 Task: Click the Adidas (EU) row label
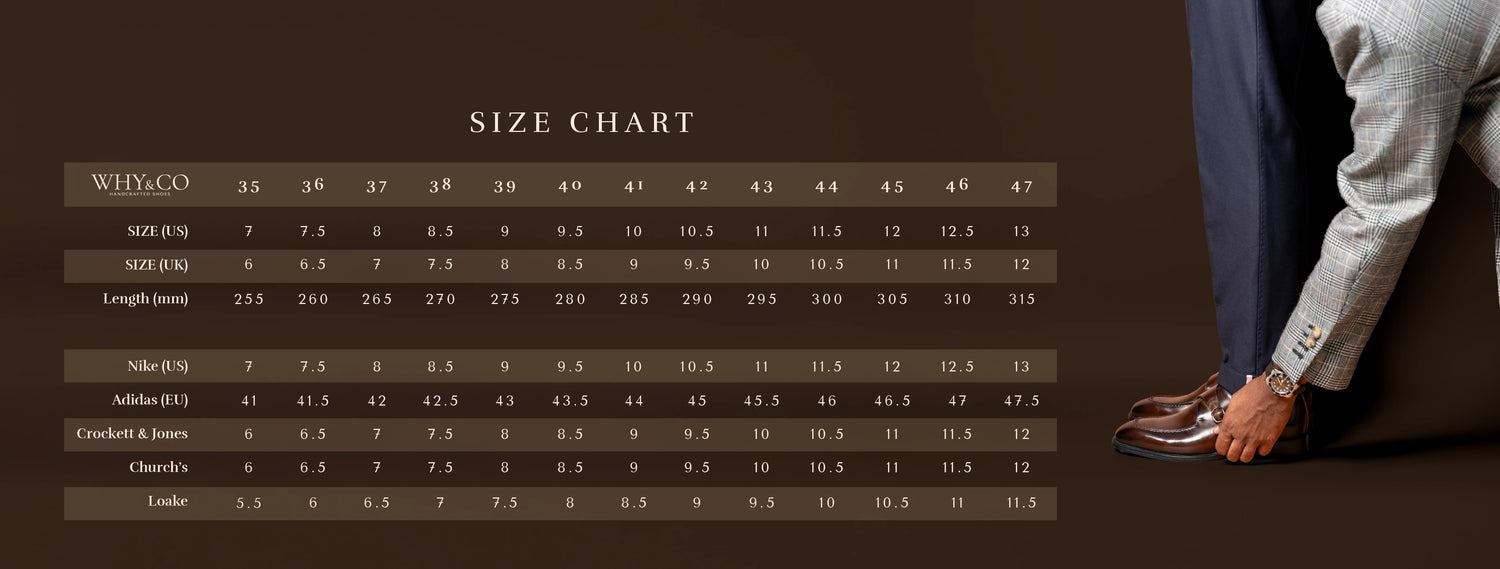coord(150,400)
